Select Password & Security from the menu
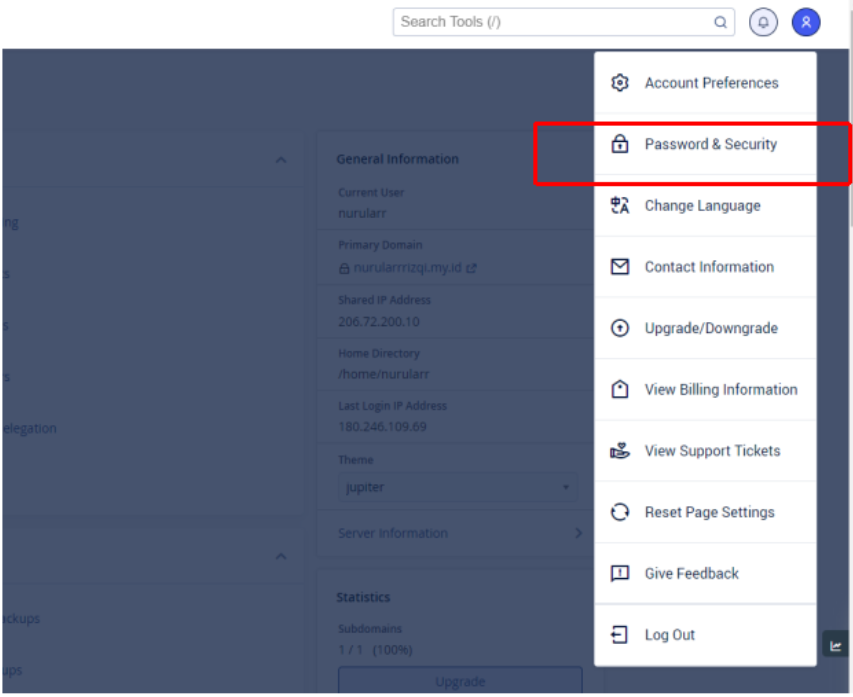 705,144
